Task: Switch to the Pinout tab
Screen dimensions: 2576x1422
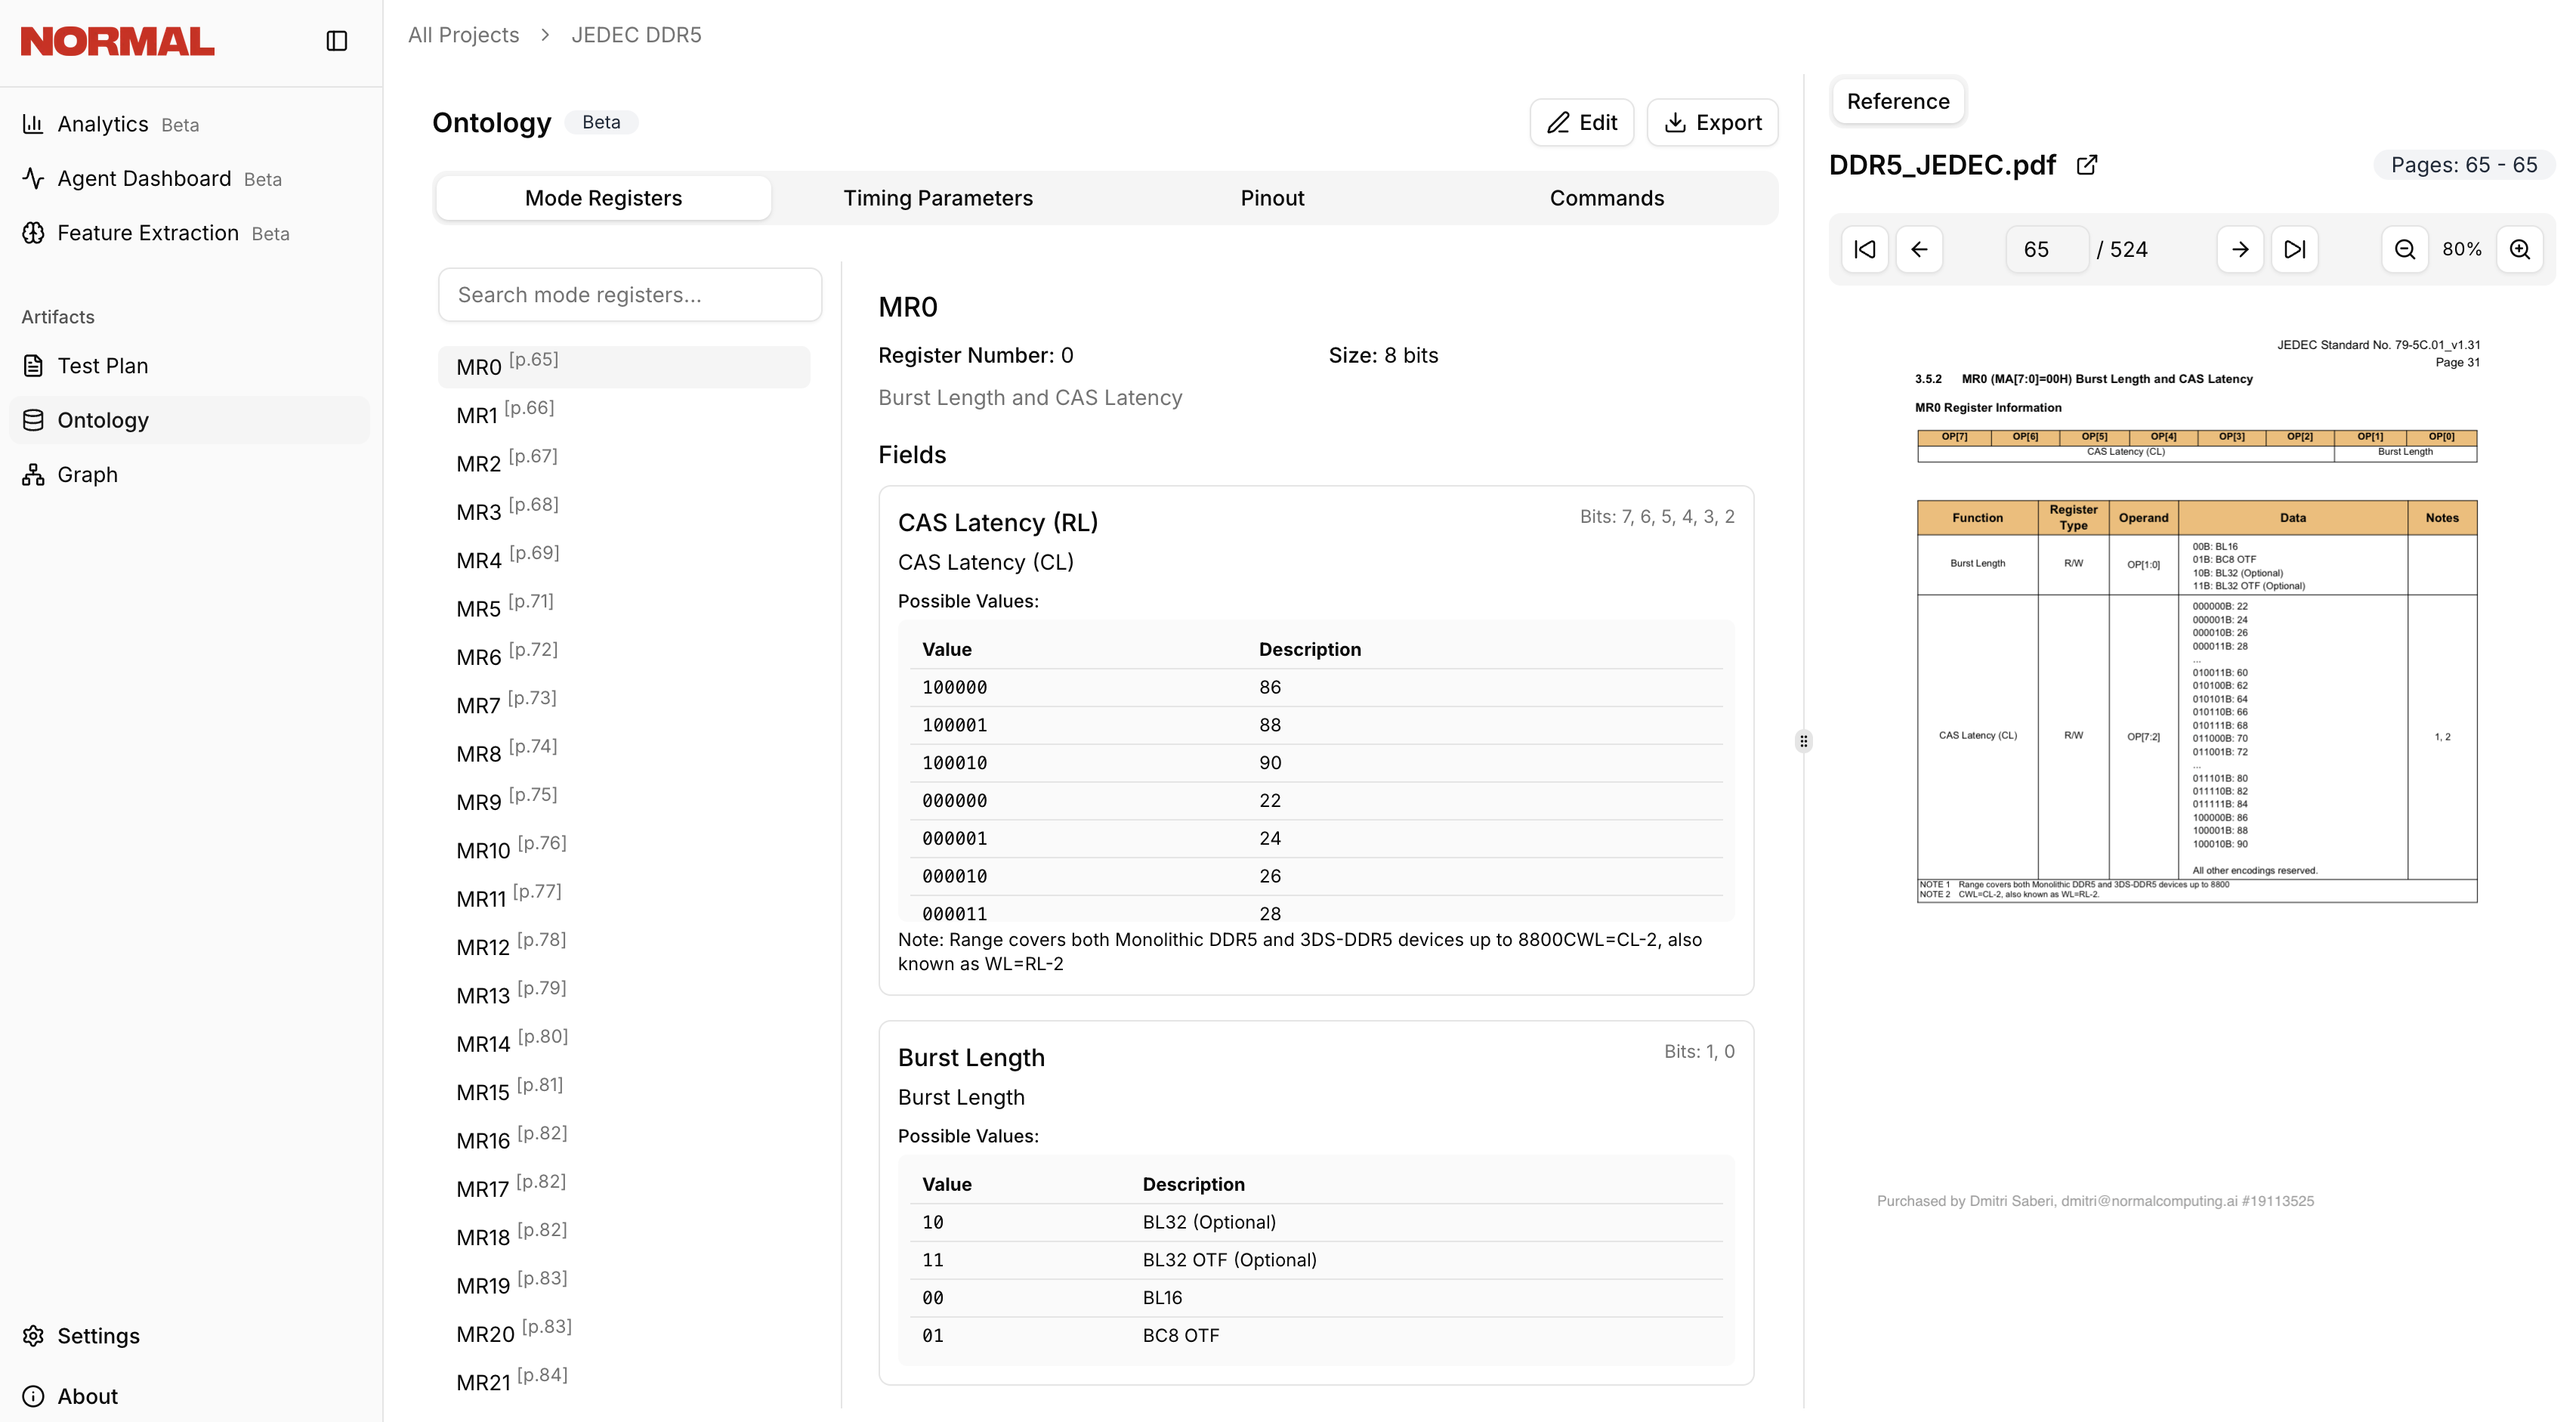Action: coord(1272,197)
